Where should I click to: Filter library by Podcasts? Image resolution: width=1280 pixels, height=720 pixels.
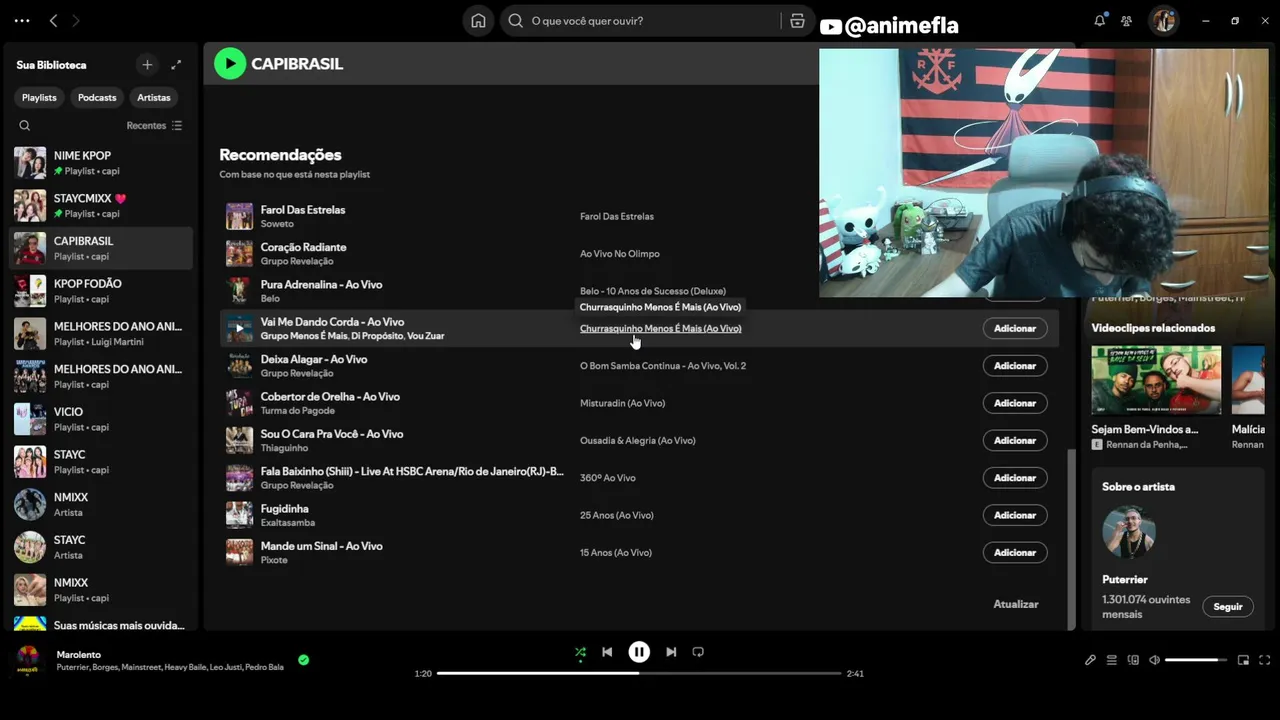[x=97, y=97]
